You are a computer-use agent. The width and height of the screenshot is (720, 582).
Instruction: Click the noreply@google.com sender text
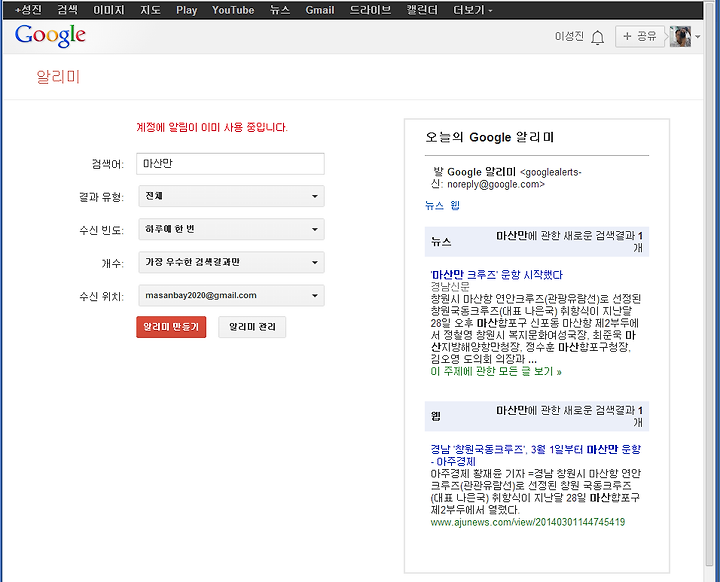[x=496, y=184]
